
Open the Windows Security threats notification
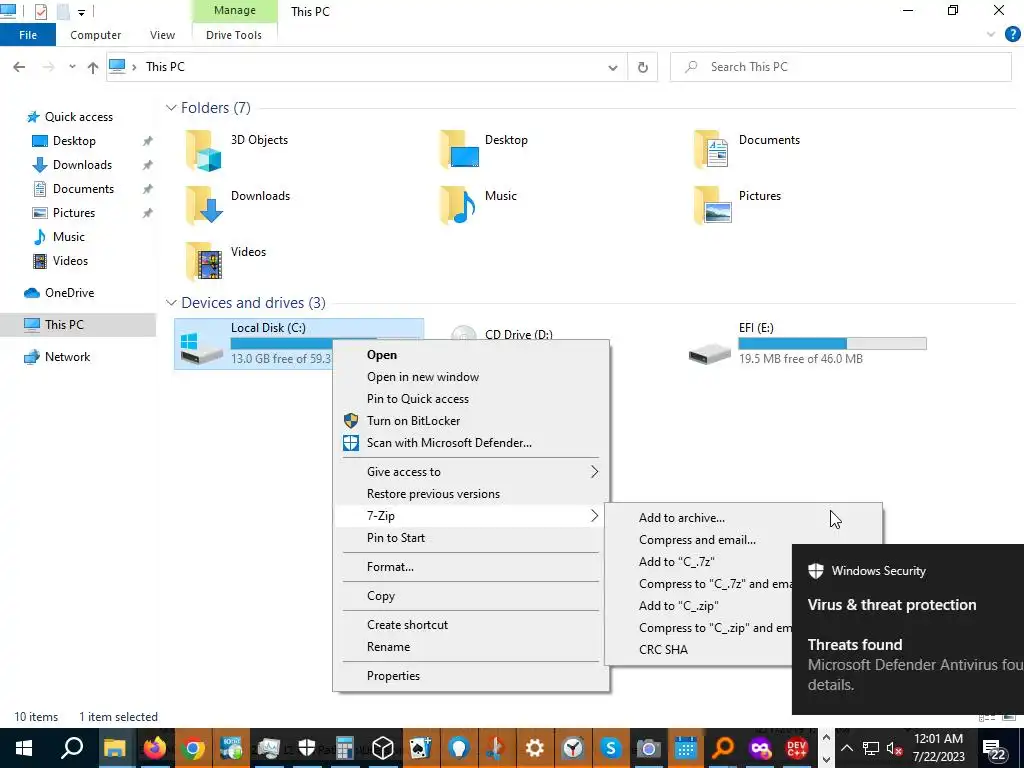tap(908, 629)
